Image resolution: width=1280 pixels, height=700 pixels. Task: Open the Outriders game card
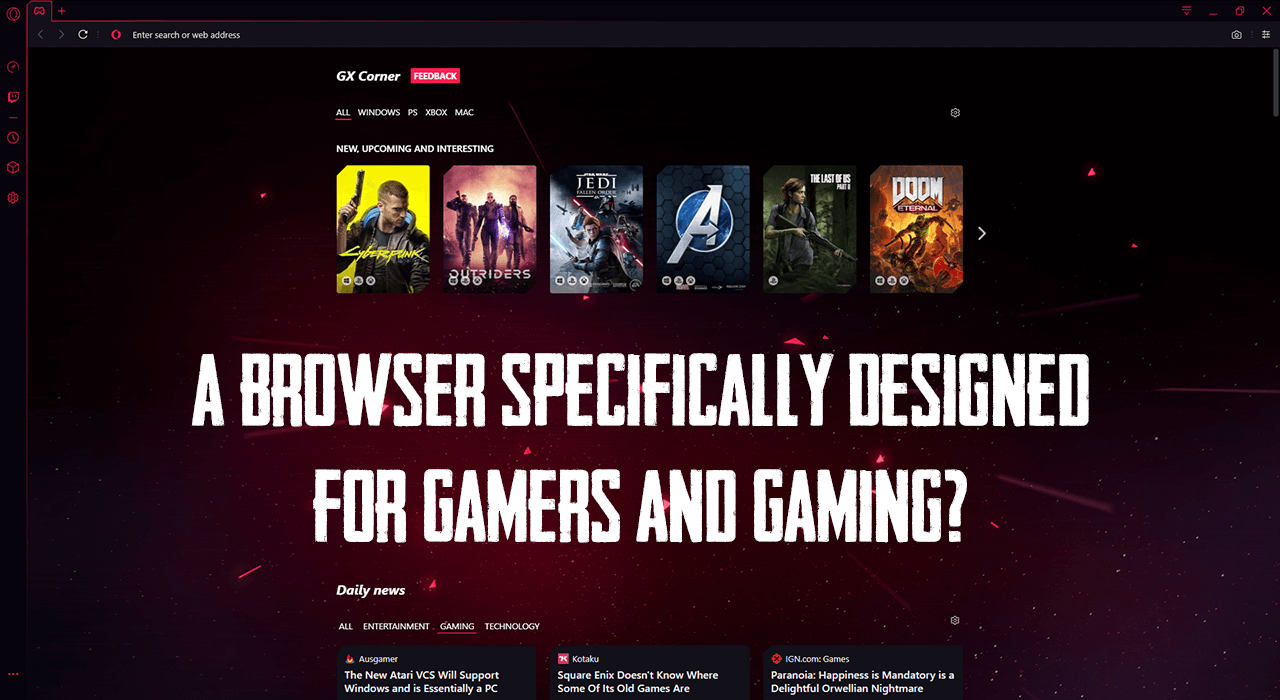click(x=490, y=229)
